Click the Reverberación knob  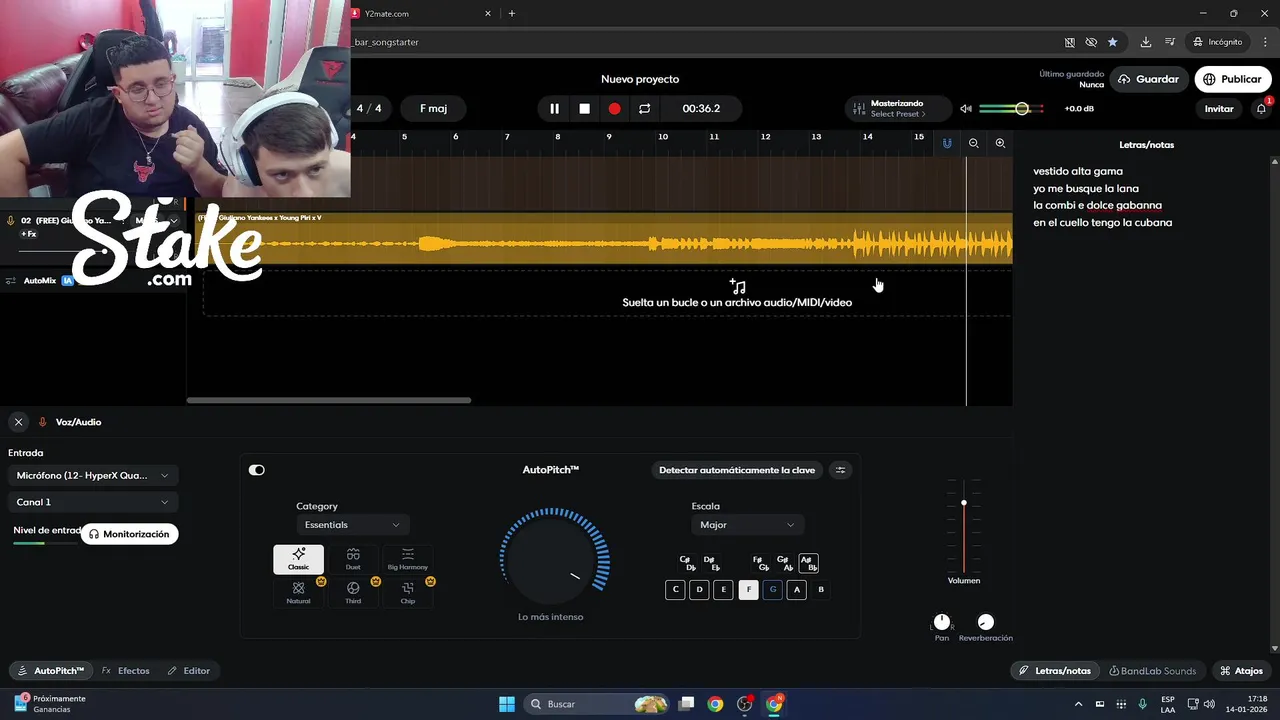986,622
